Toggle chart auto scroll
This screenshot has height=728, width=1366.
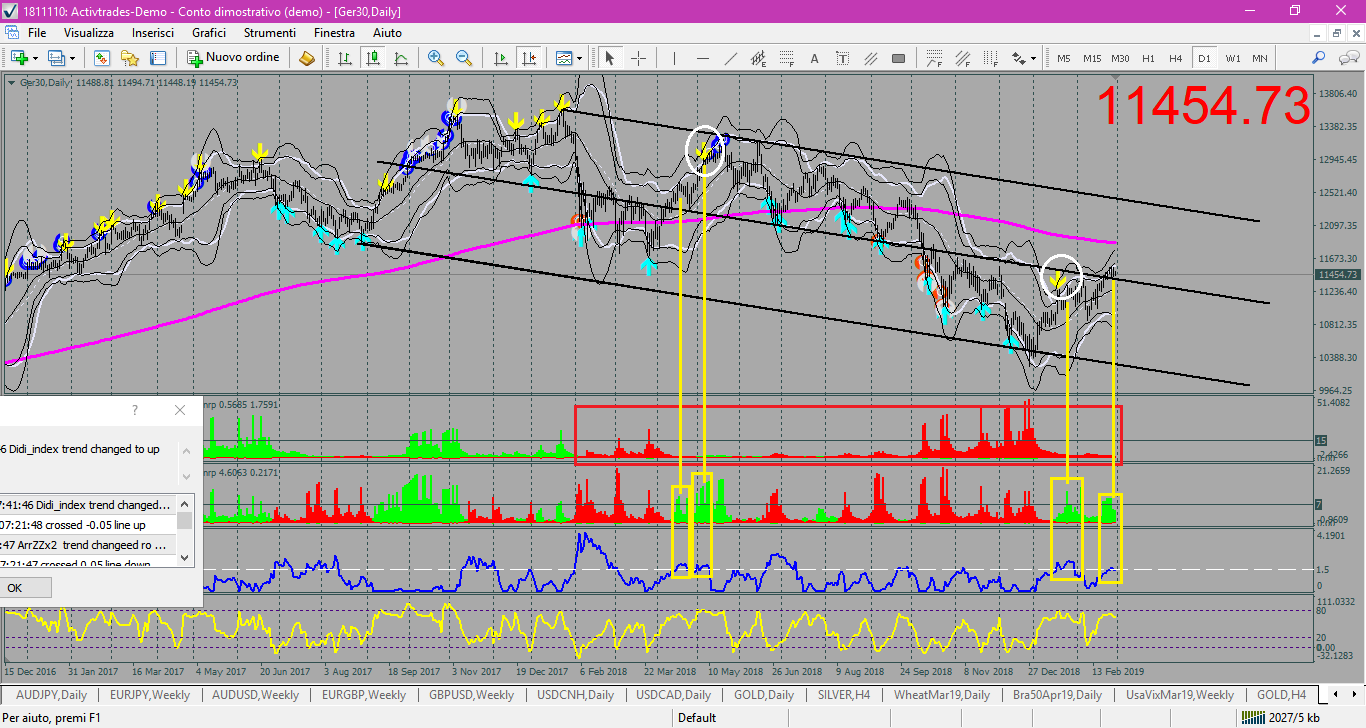pyautogui.click(x=500, y=58)
